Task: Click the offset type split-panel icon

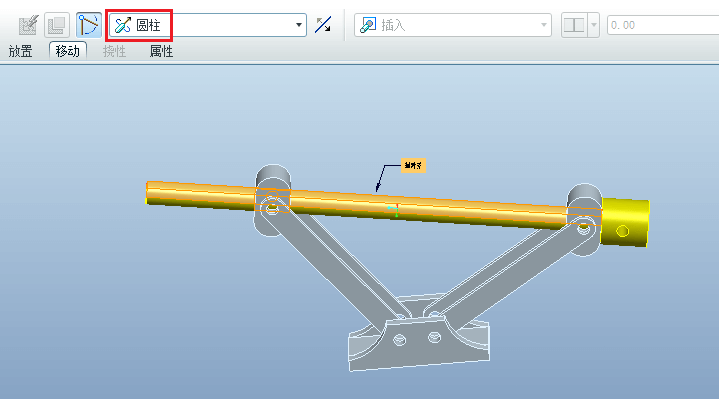Action: [574, 25]
